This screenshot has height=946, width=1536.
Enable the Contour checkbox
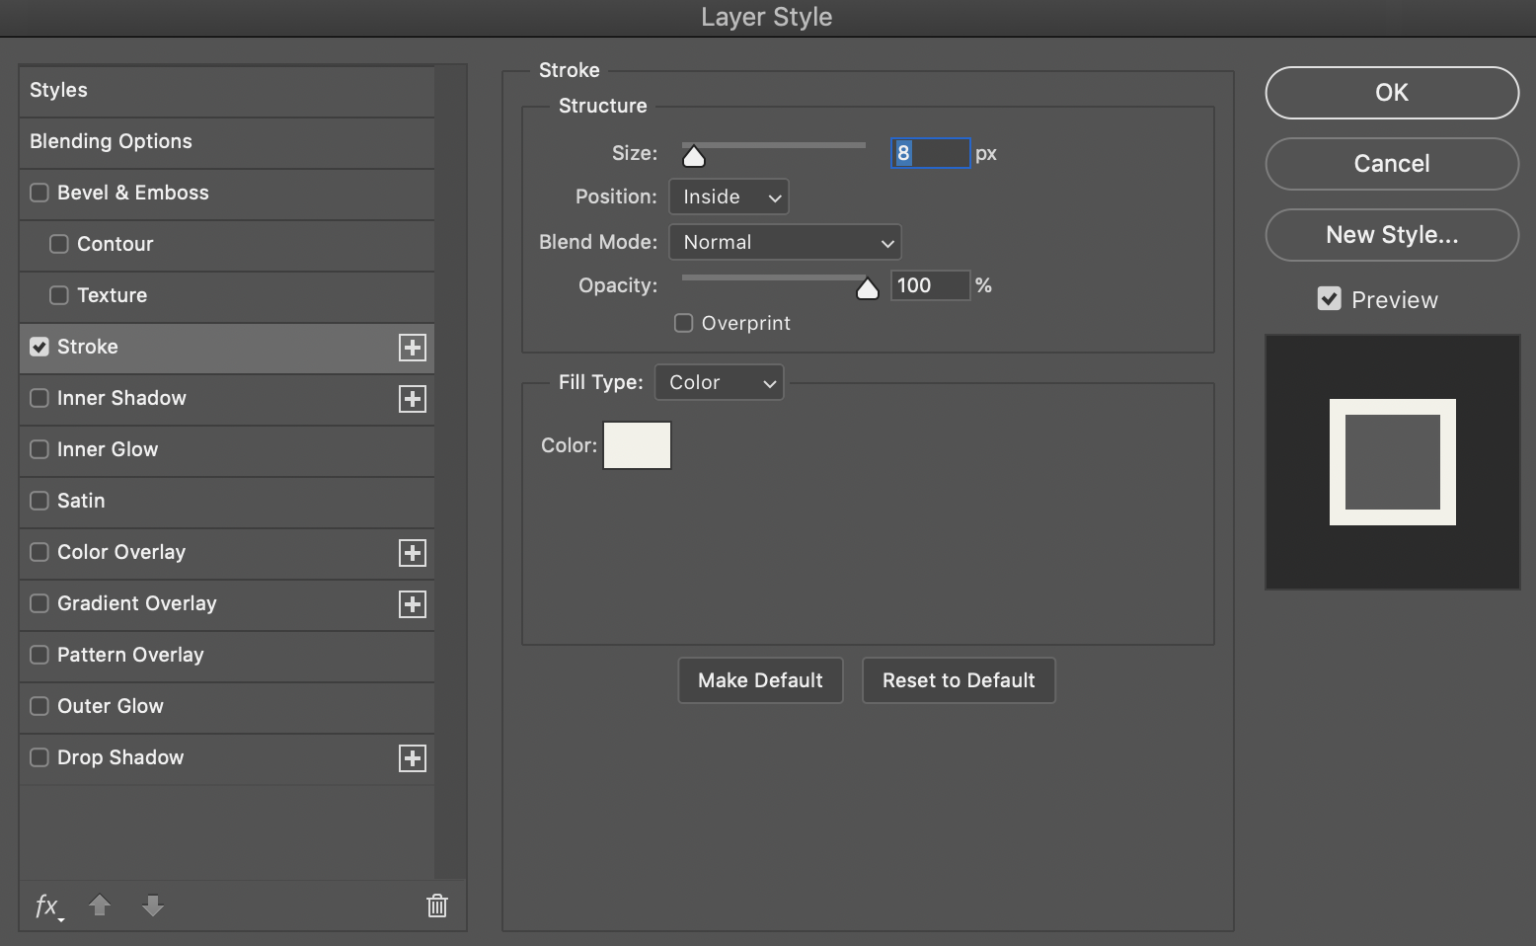(59, 244)
